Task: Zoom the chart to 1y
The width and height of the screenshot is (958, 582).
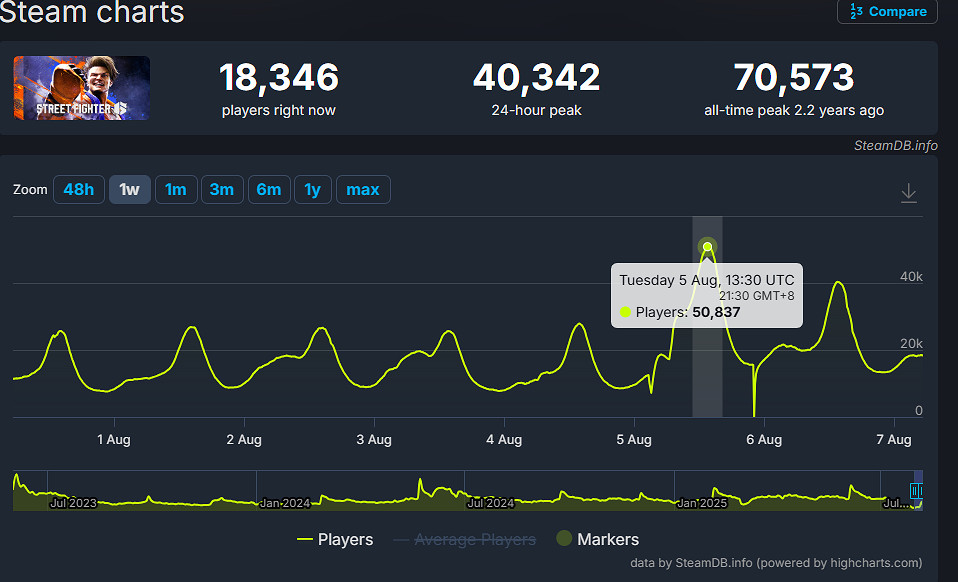Action: tap(313, 189)
